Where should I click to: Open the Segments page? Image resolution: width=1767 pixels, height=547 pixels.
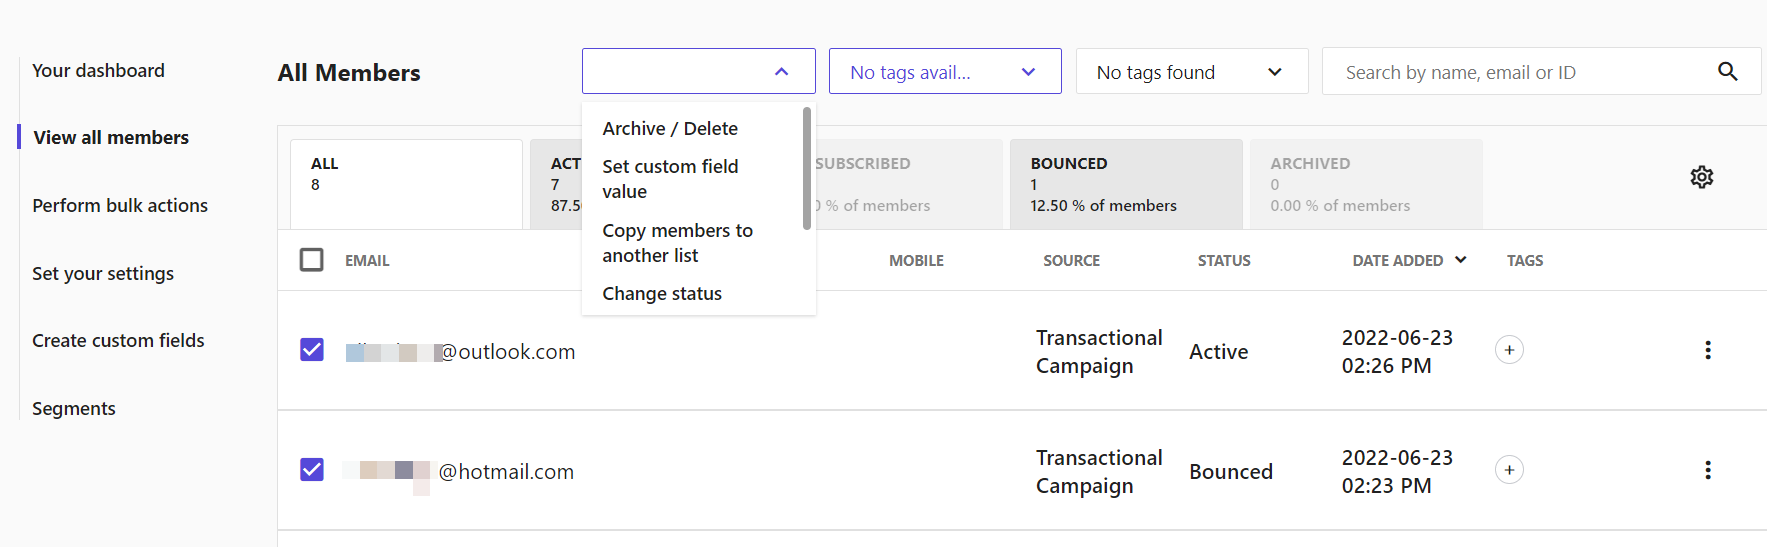pos(74,408)
